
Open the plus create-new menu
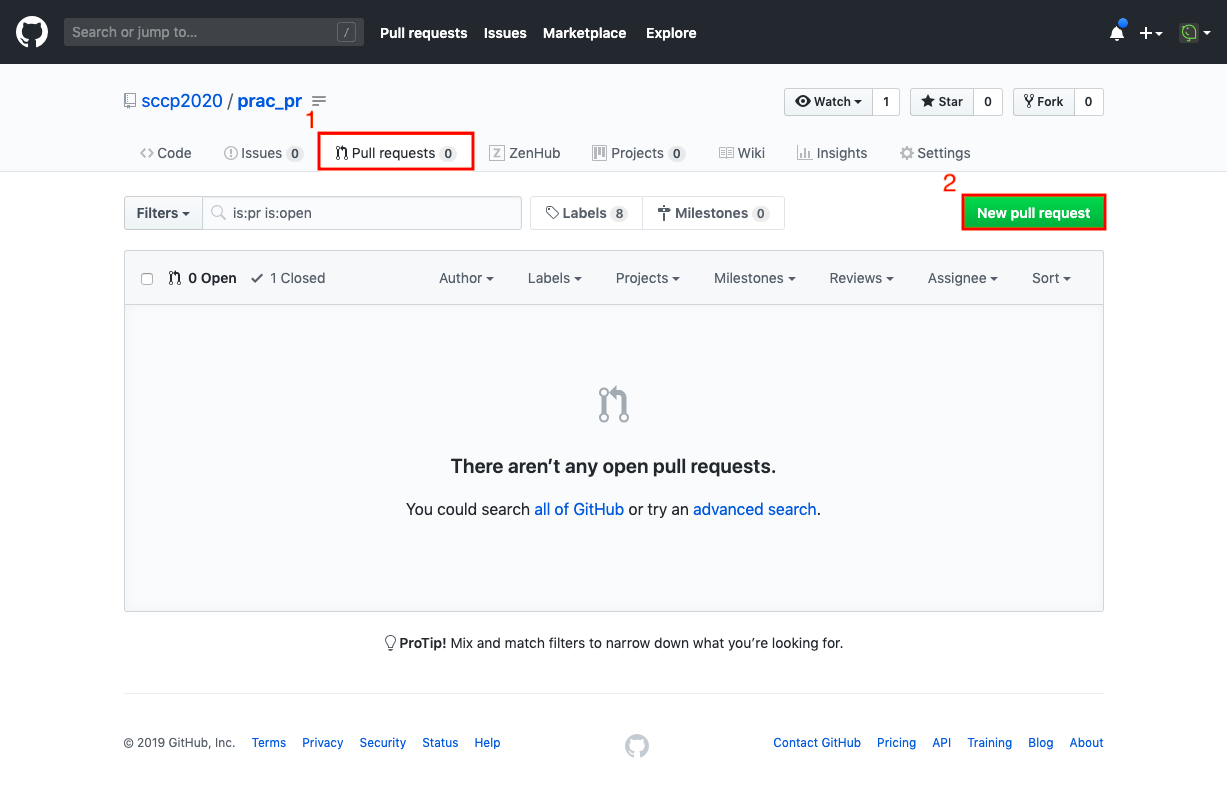point(1150,33)
